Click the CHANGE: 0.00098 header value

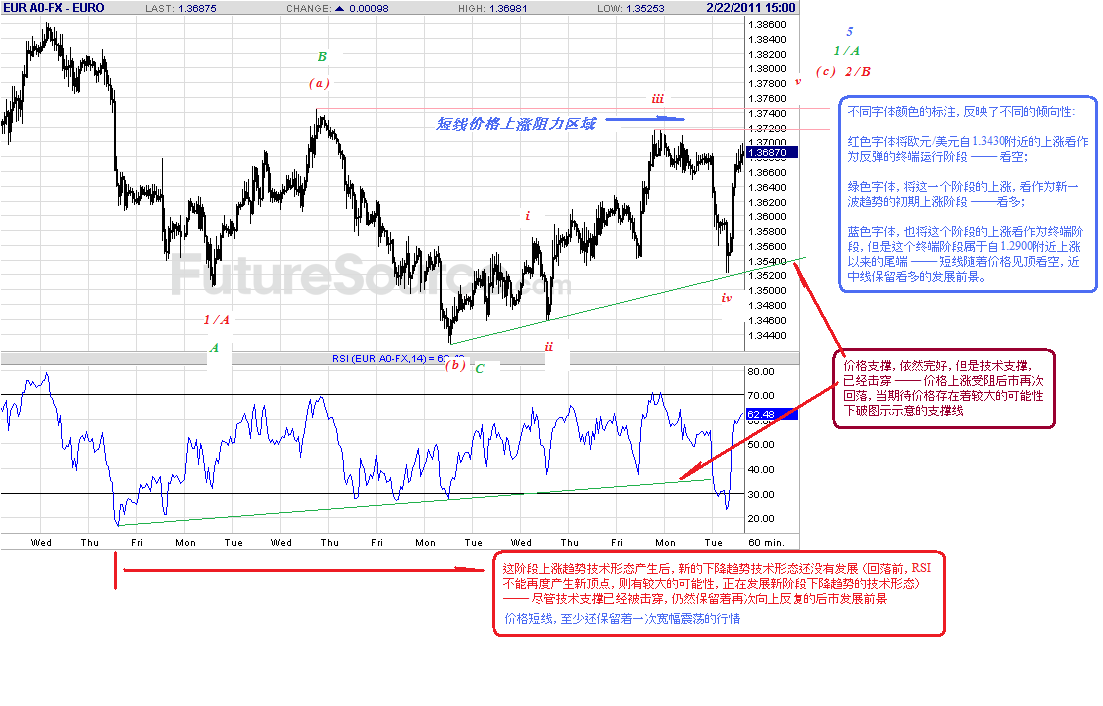click(337, 8)
